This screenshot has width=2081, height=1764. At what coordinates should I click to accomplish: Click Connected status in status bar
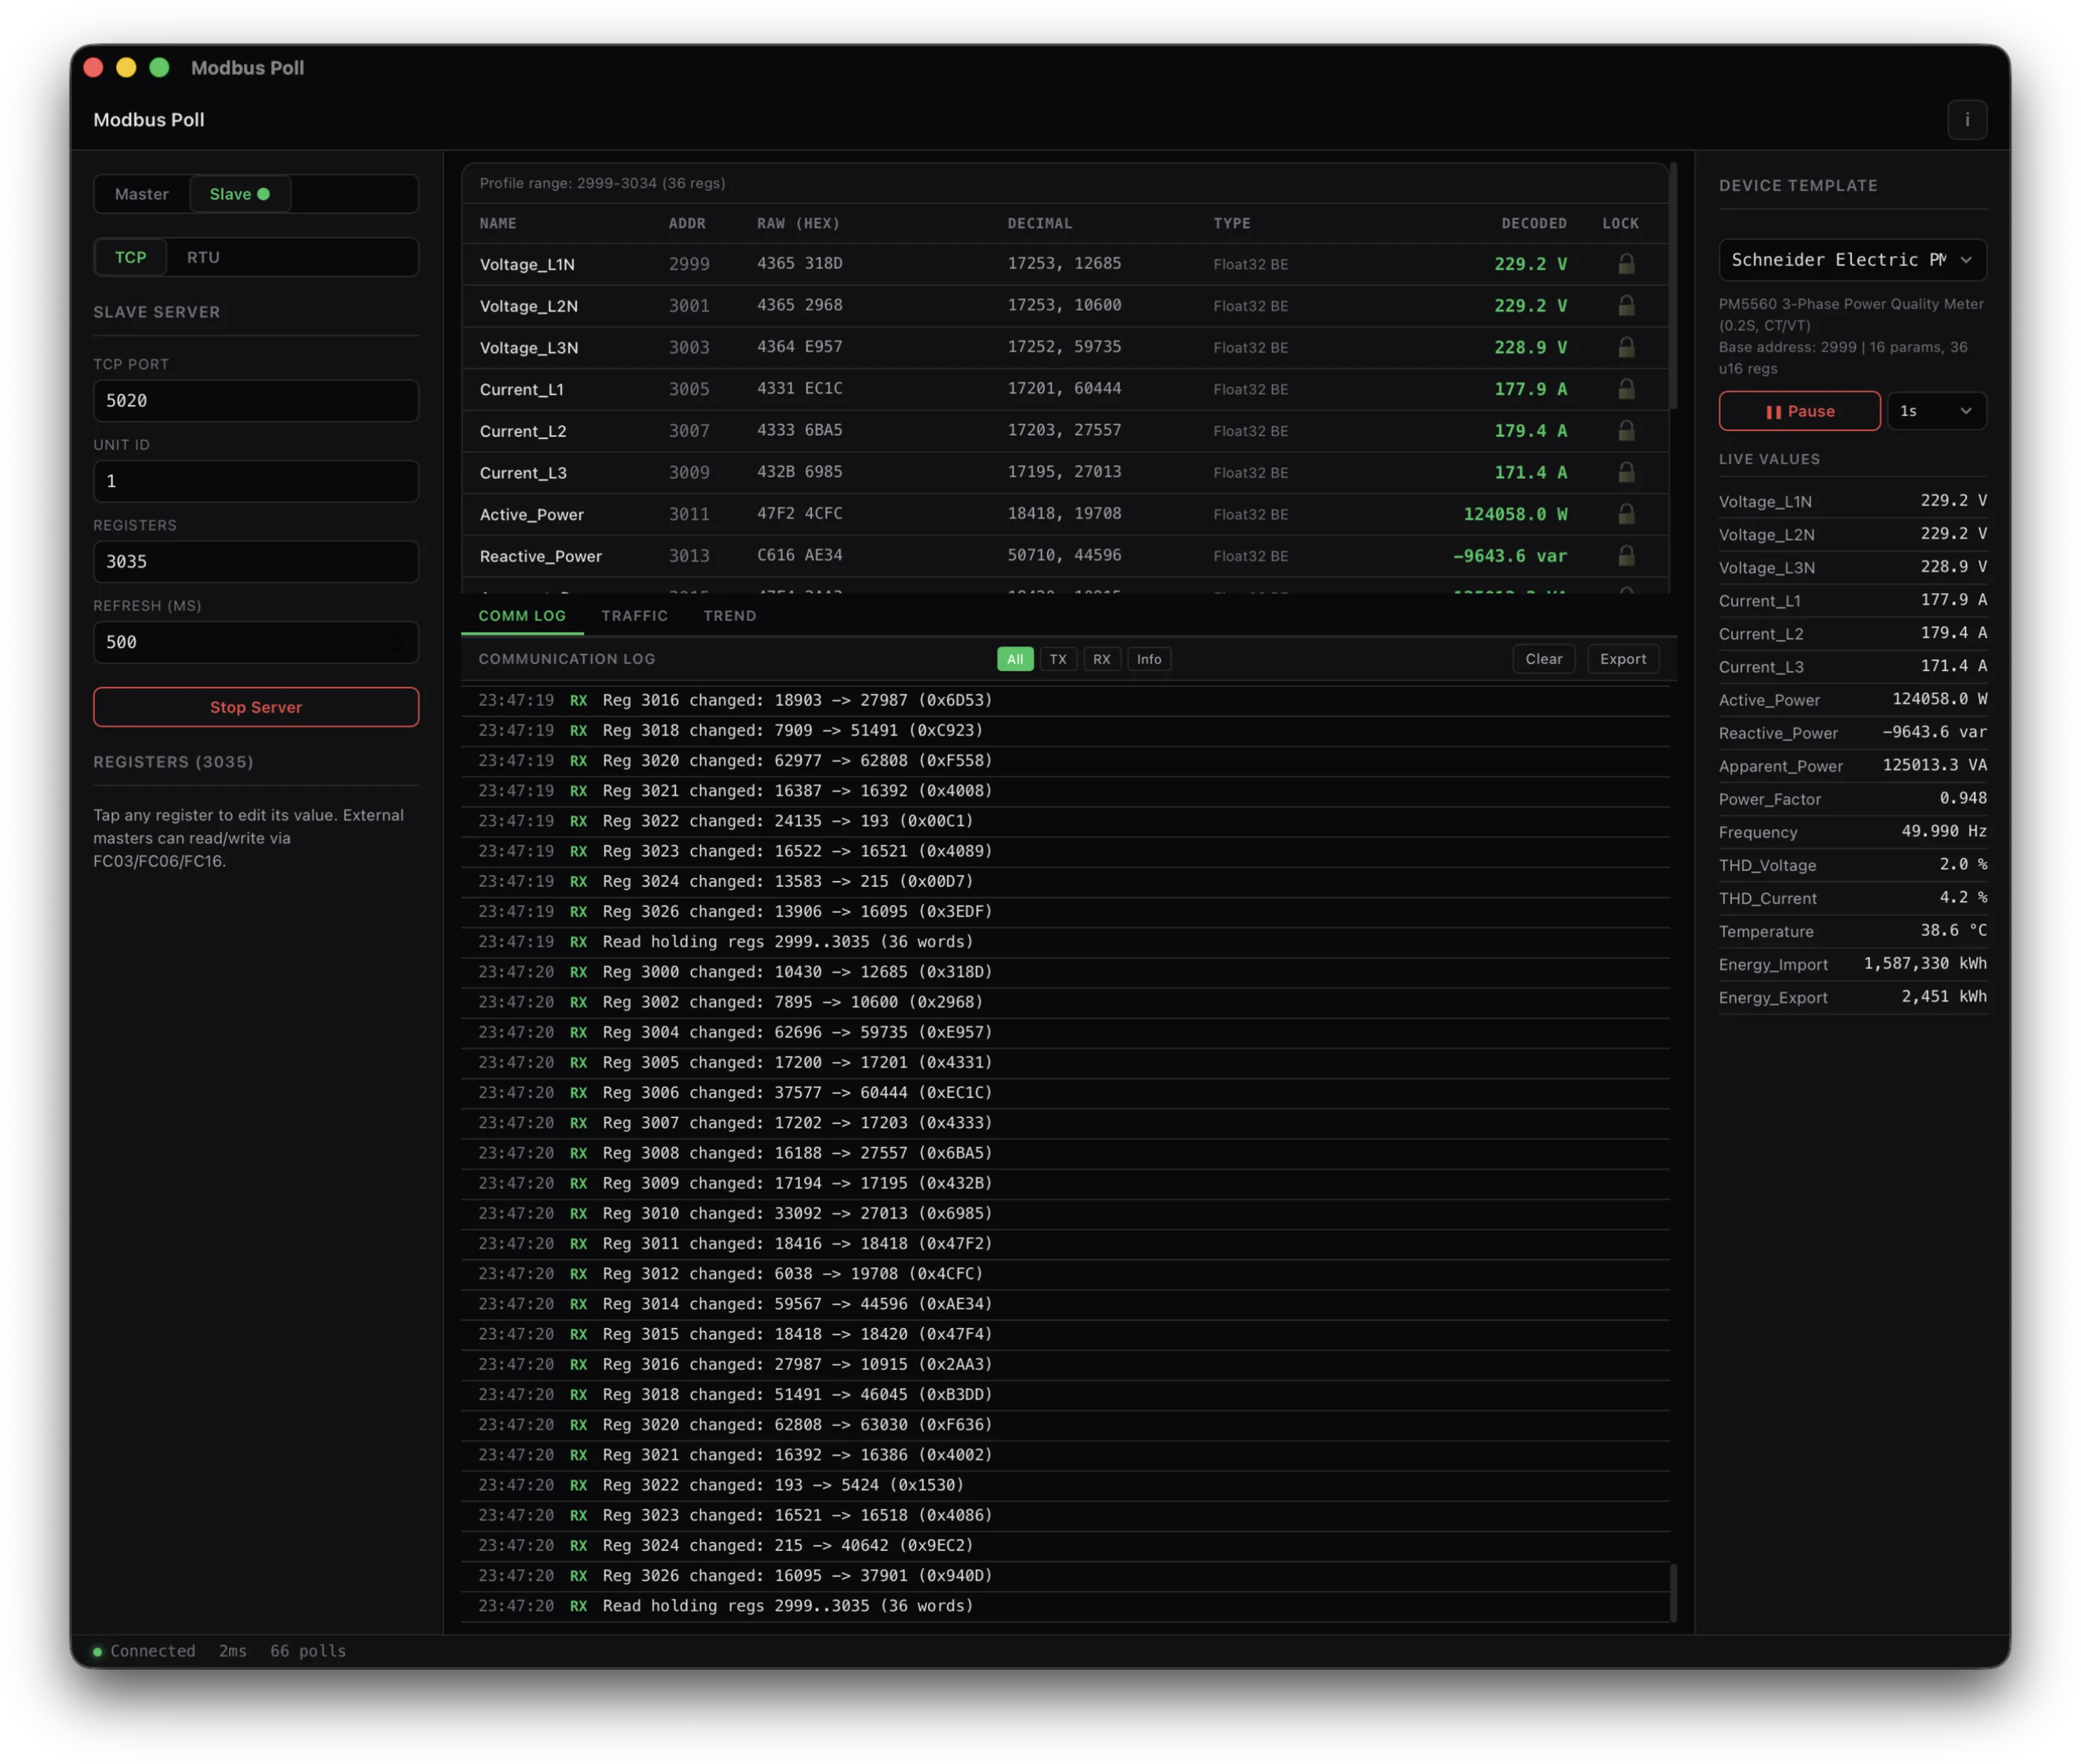pos(144,1651)
